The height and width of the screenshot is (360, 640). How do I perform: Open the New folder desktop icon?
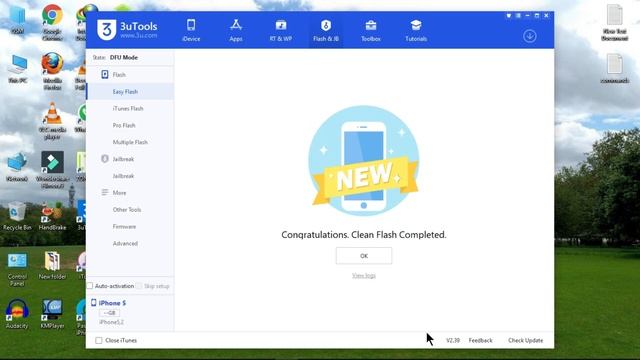(x=52, y=266)
